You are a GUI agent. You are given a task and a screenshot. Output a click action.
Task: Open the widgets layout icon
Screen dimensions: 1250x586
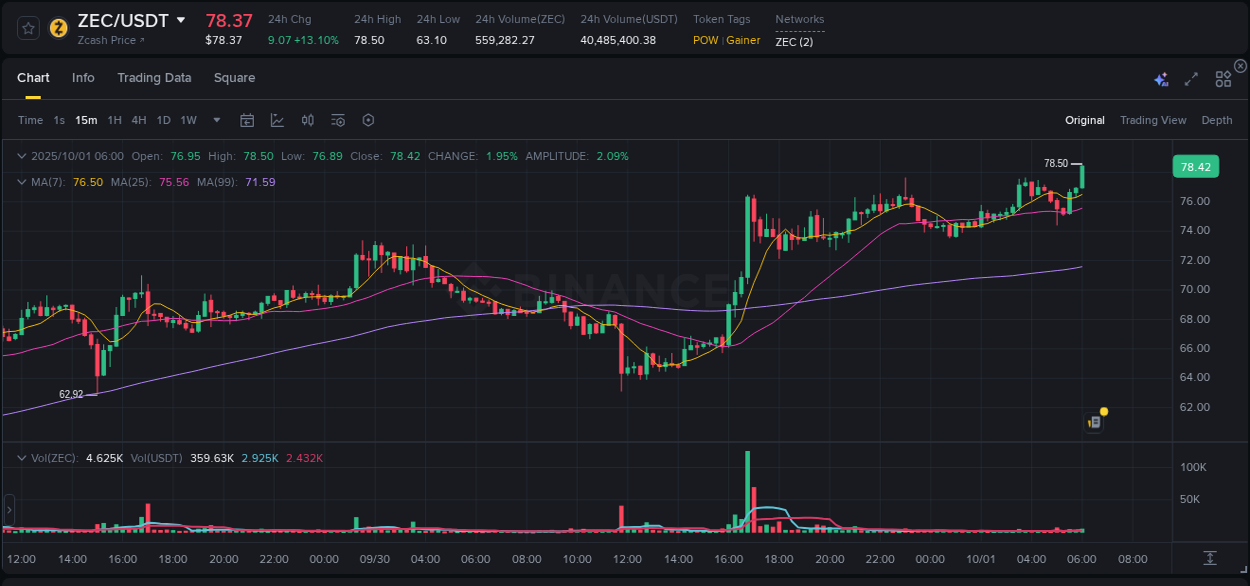tap(1223, 79)
